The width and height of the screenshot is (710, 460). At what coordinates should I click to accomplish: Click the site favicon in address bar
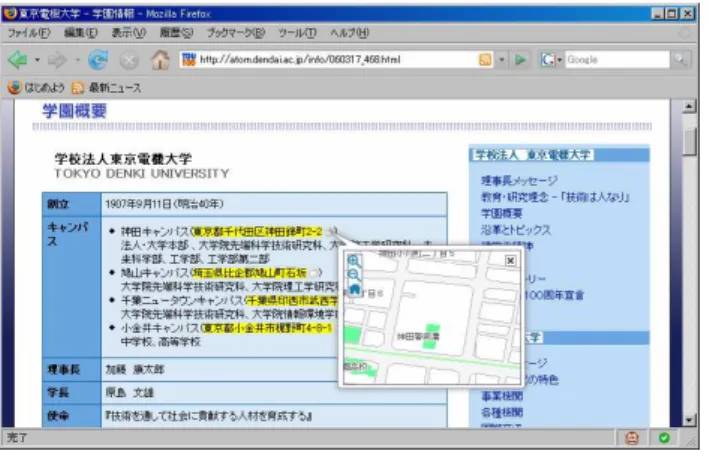pos(189,59)
